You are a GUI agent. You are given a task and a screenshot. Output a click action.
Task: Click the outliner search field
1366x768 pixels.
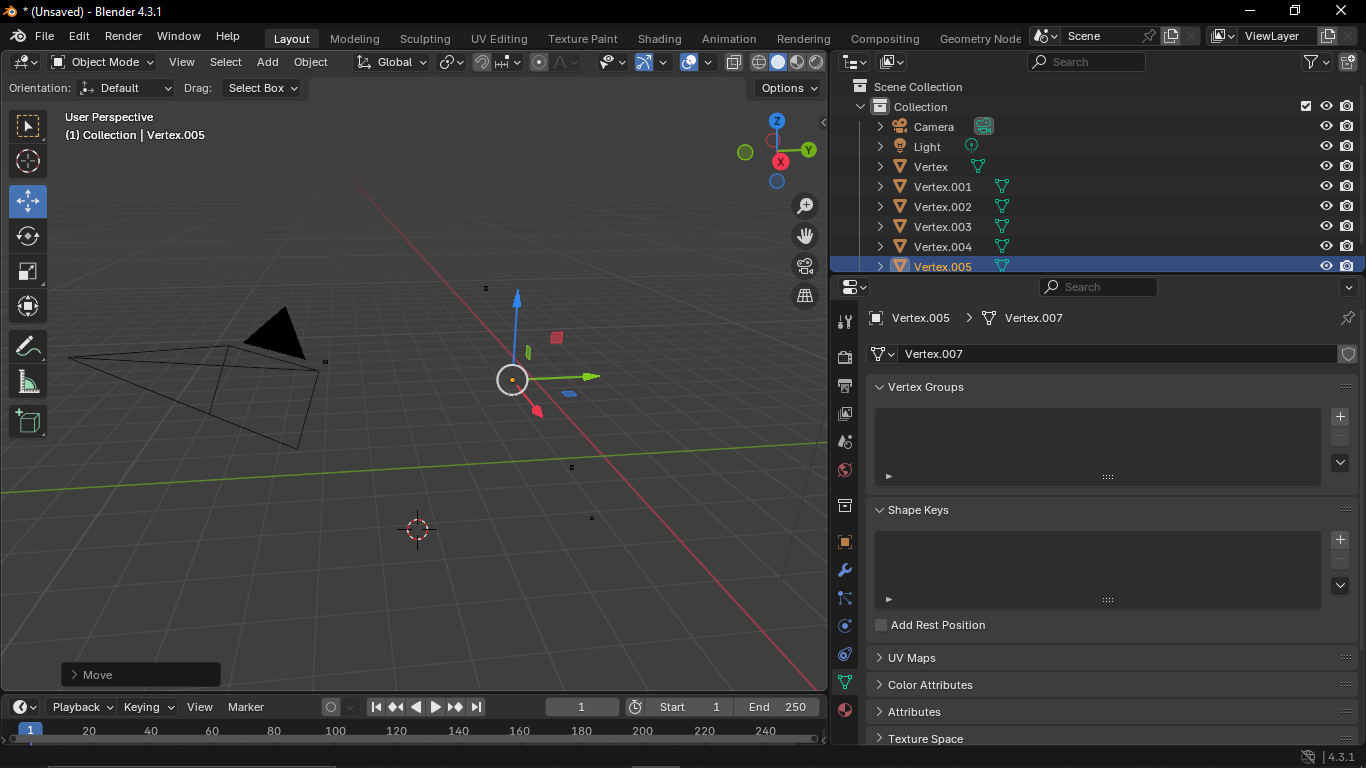pyautogui.click(x=1086, y=62)
